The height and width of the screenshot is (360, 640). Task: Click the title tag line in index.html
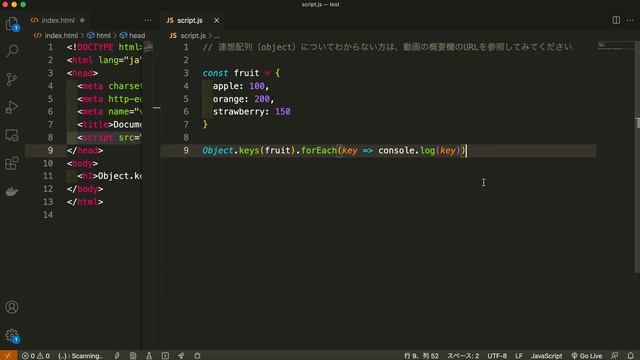pyautogui.click(x=109, y=124)
